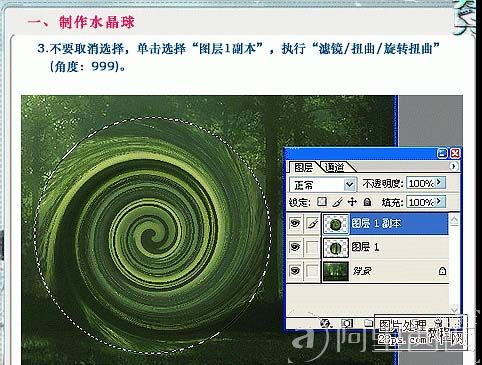Switch to the 通道 (Channels) tab
Viewport: 482px width, 365px height.
pyautogui.click(x=335, y=167)
